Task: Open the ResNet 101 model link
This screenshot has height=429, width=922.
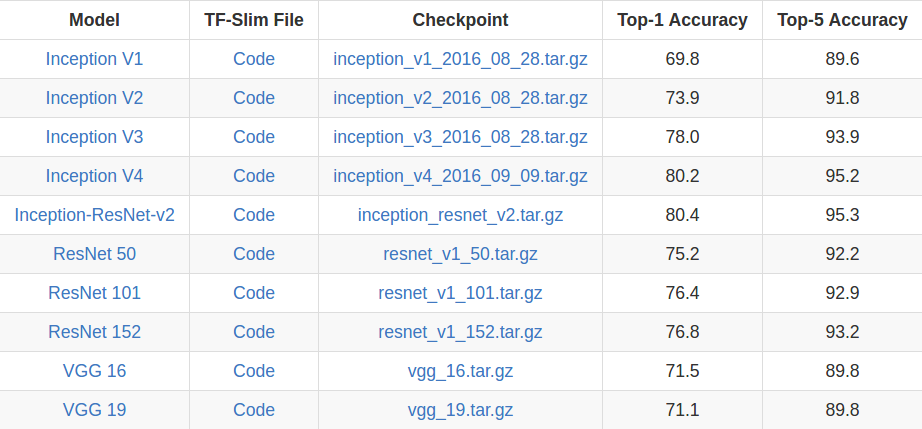Action: [x=94, y=293]
